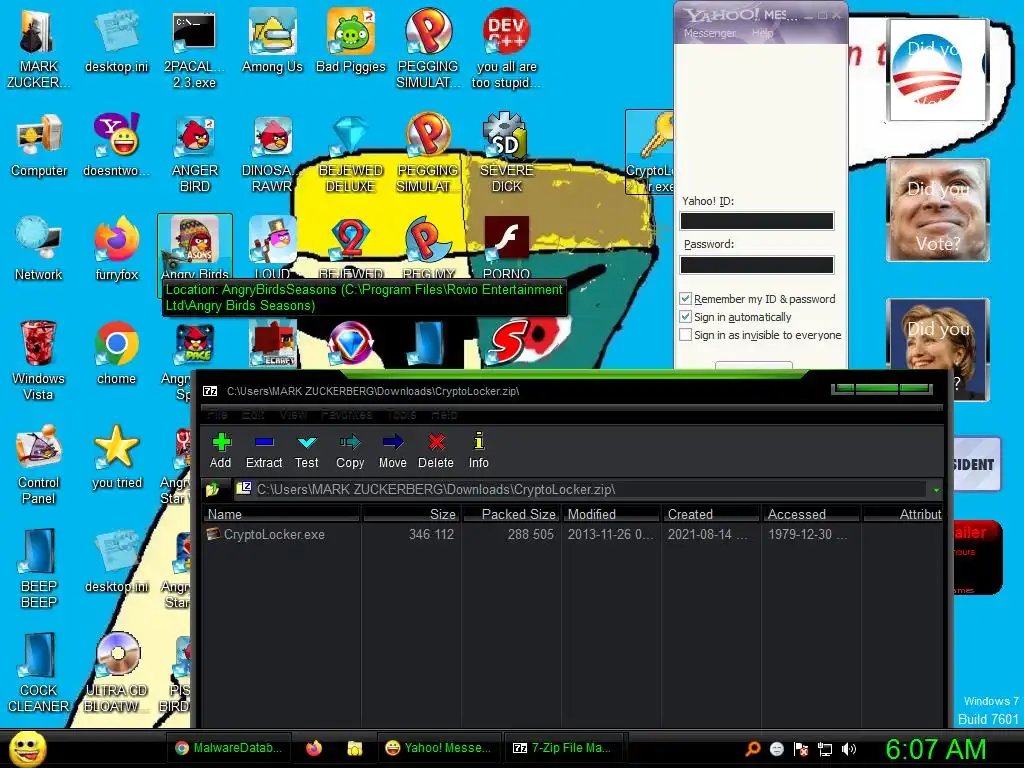Click the Copy toolbar icon in 7-Zip

pos(350,451)
